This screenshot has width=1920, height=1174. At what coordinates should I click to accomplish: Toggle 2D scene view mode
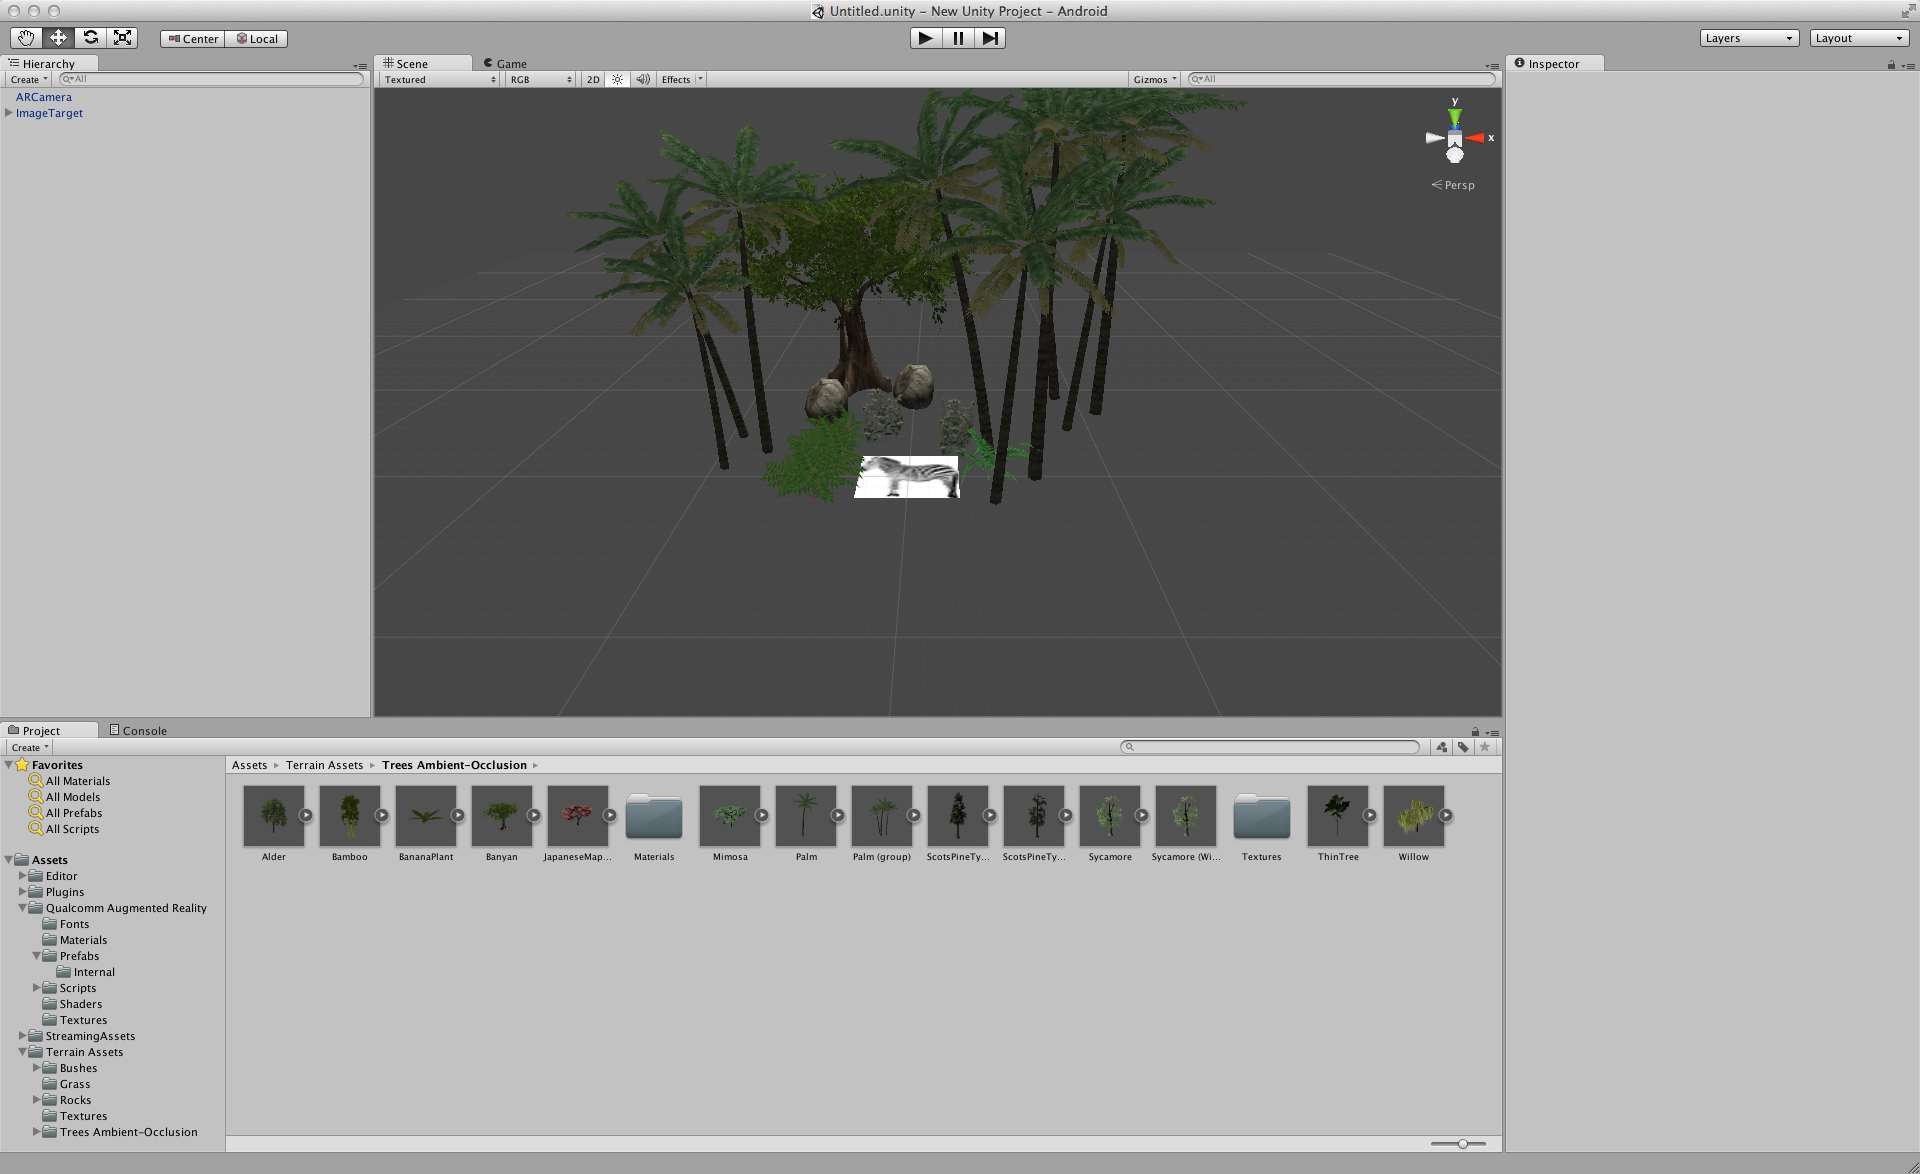point(593,79)
